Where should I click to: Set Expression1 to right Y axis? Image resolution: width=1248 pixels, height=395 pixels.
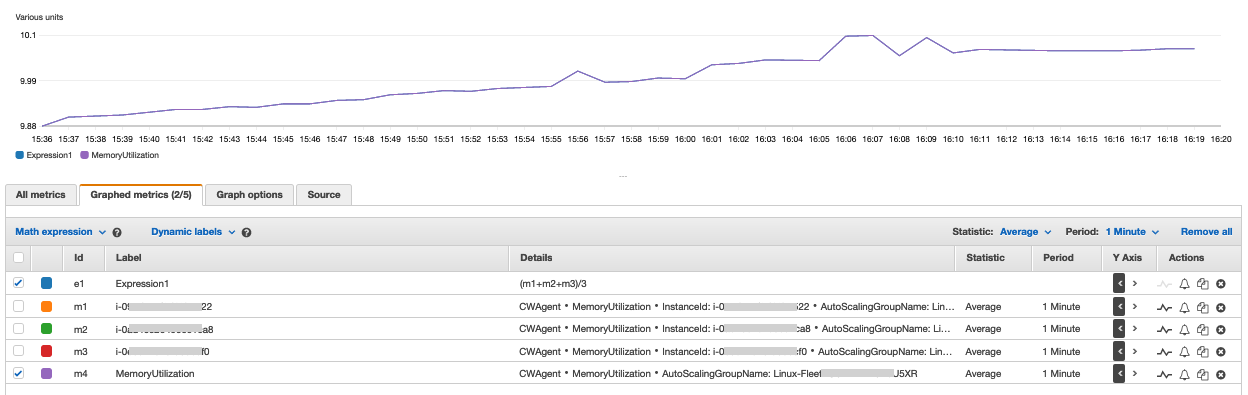pyautogui.click(x=1134, y=284)
